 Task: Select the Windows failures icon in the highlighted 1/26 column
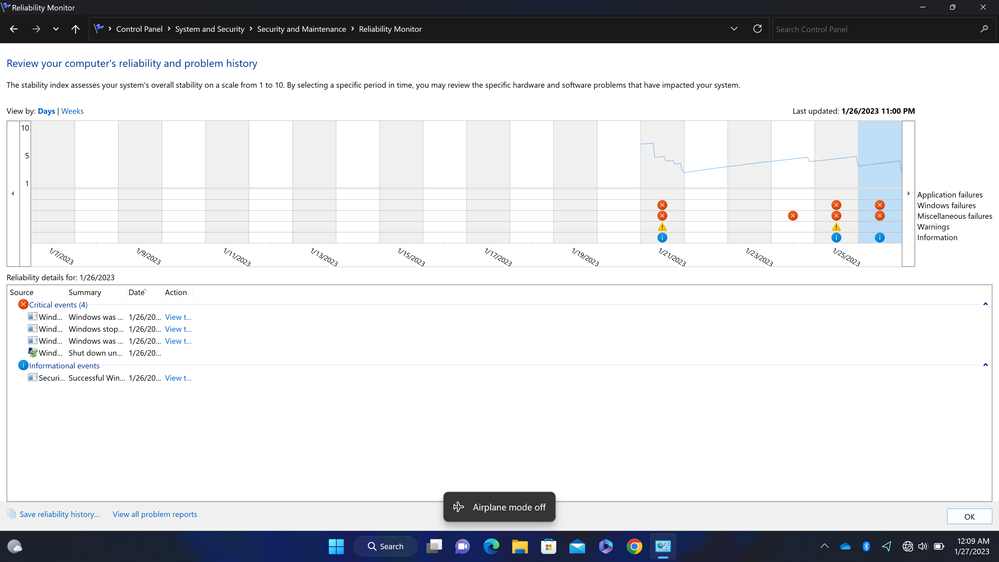[879, 205]
